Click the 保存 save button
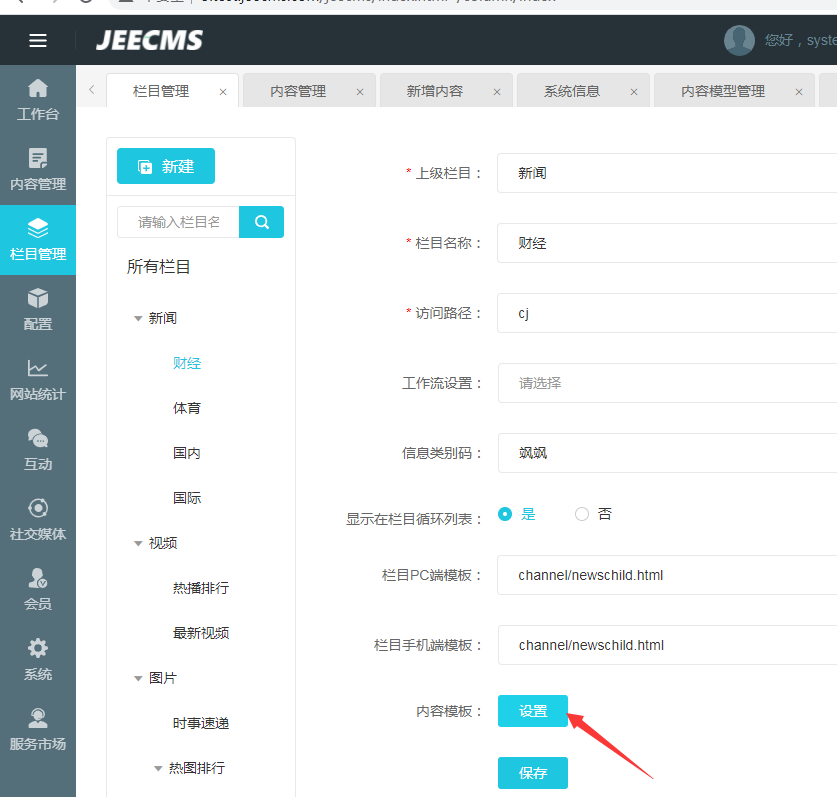 coord(533,773)
